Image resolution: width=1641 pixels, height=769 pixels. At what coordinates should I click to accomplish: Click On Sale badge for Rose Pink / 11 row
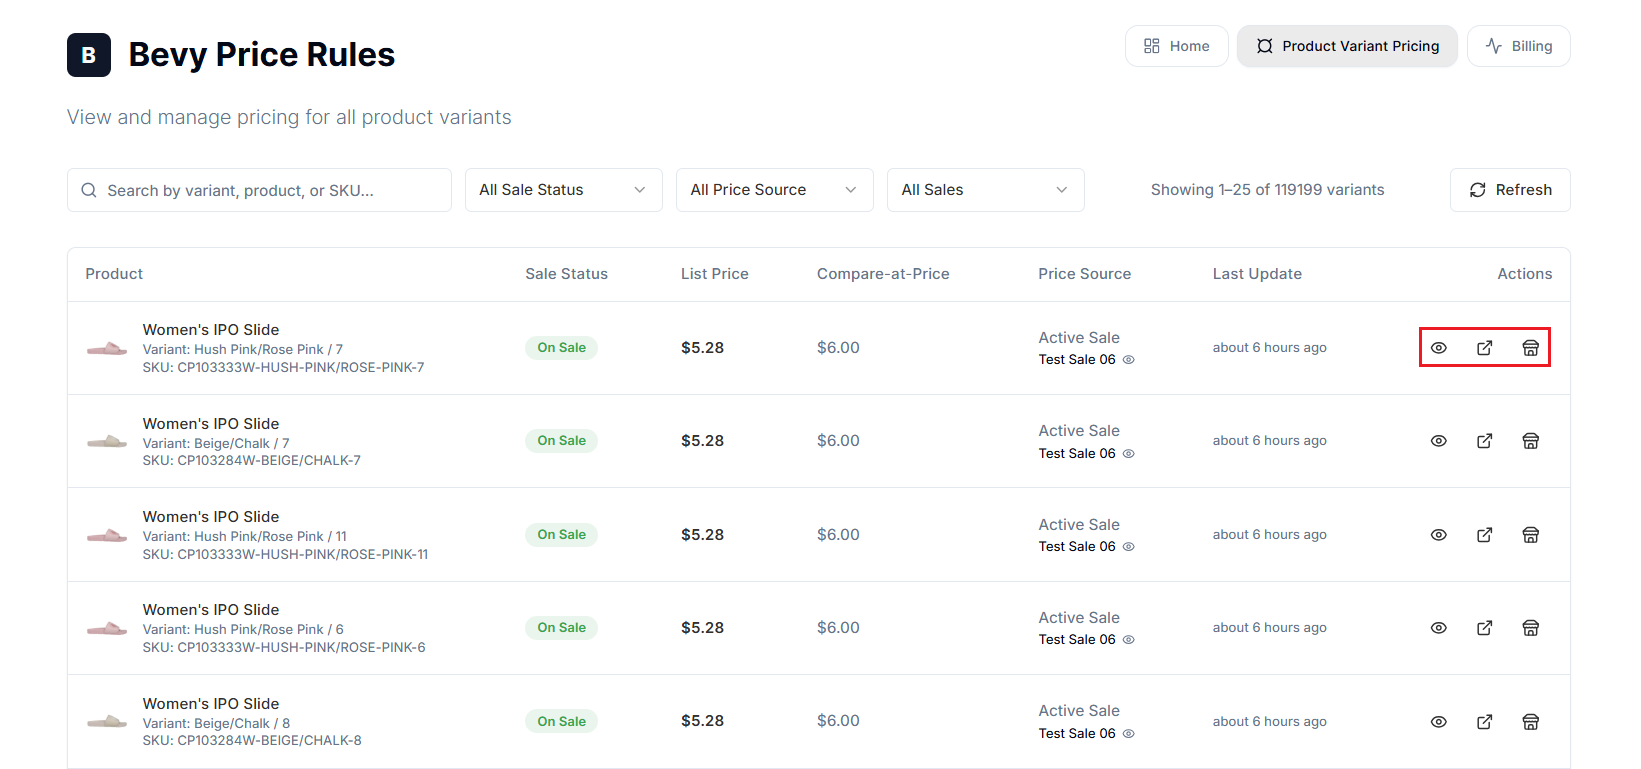[562, 535]
